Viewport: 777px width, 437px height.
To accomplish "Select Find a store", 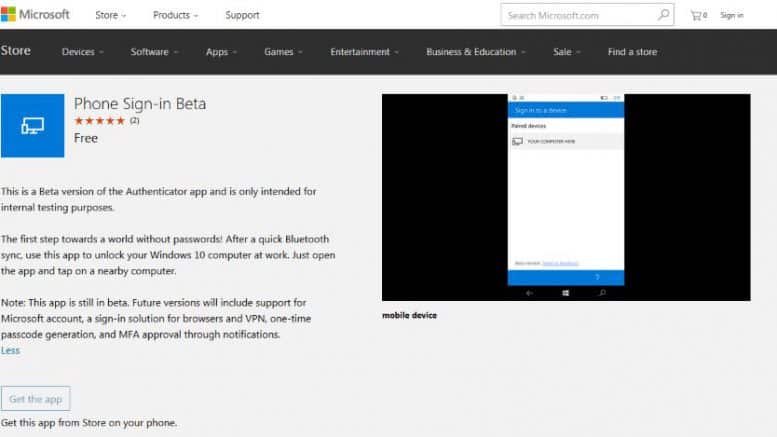I will [632, 52].
